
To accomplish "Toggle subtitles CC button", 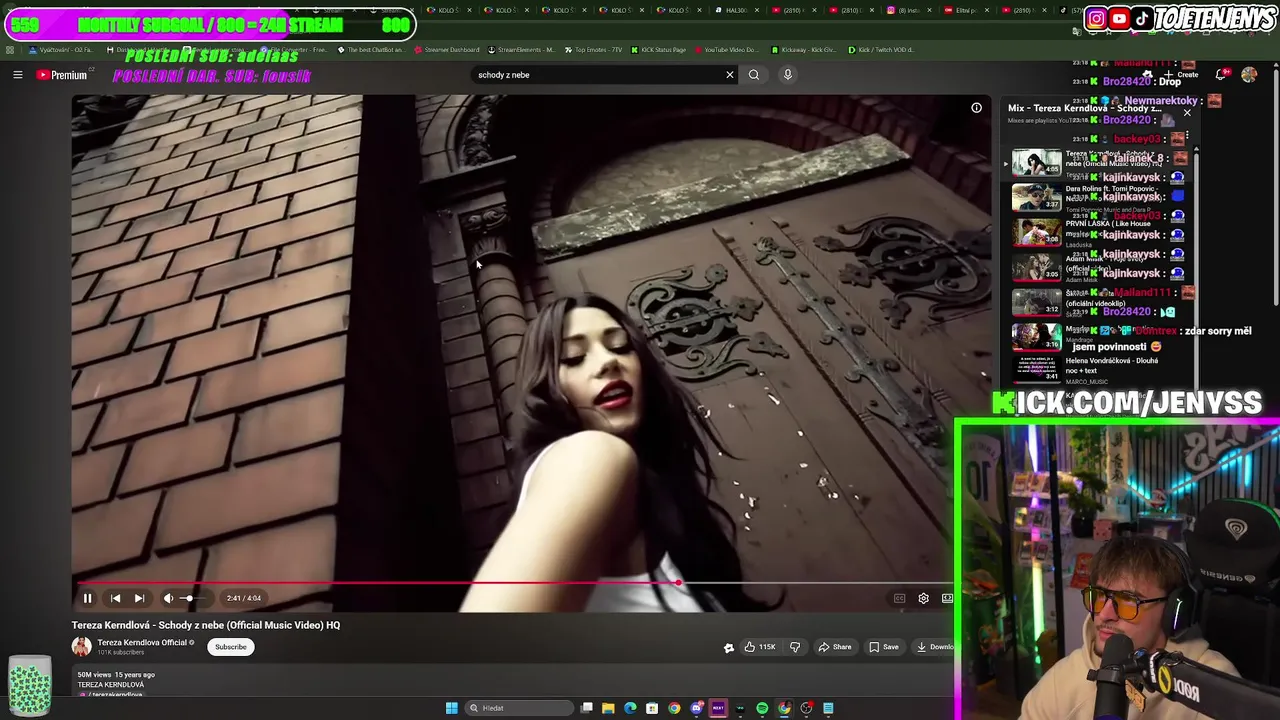I will point(899,598).
